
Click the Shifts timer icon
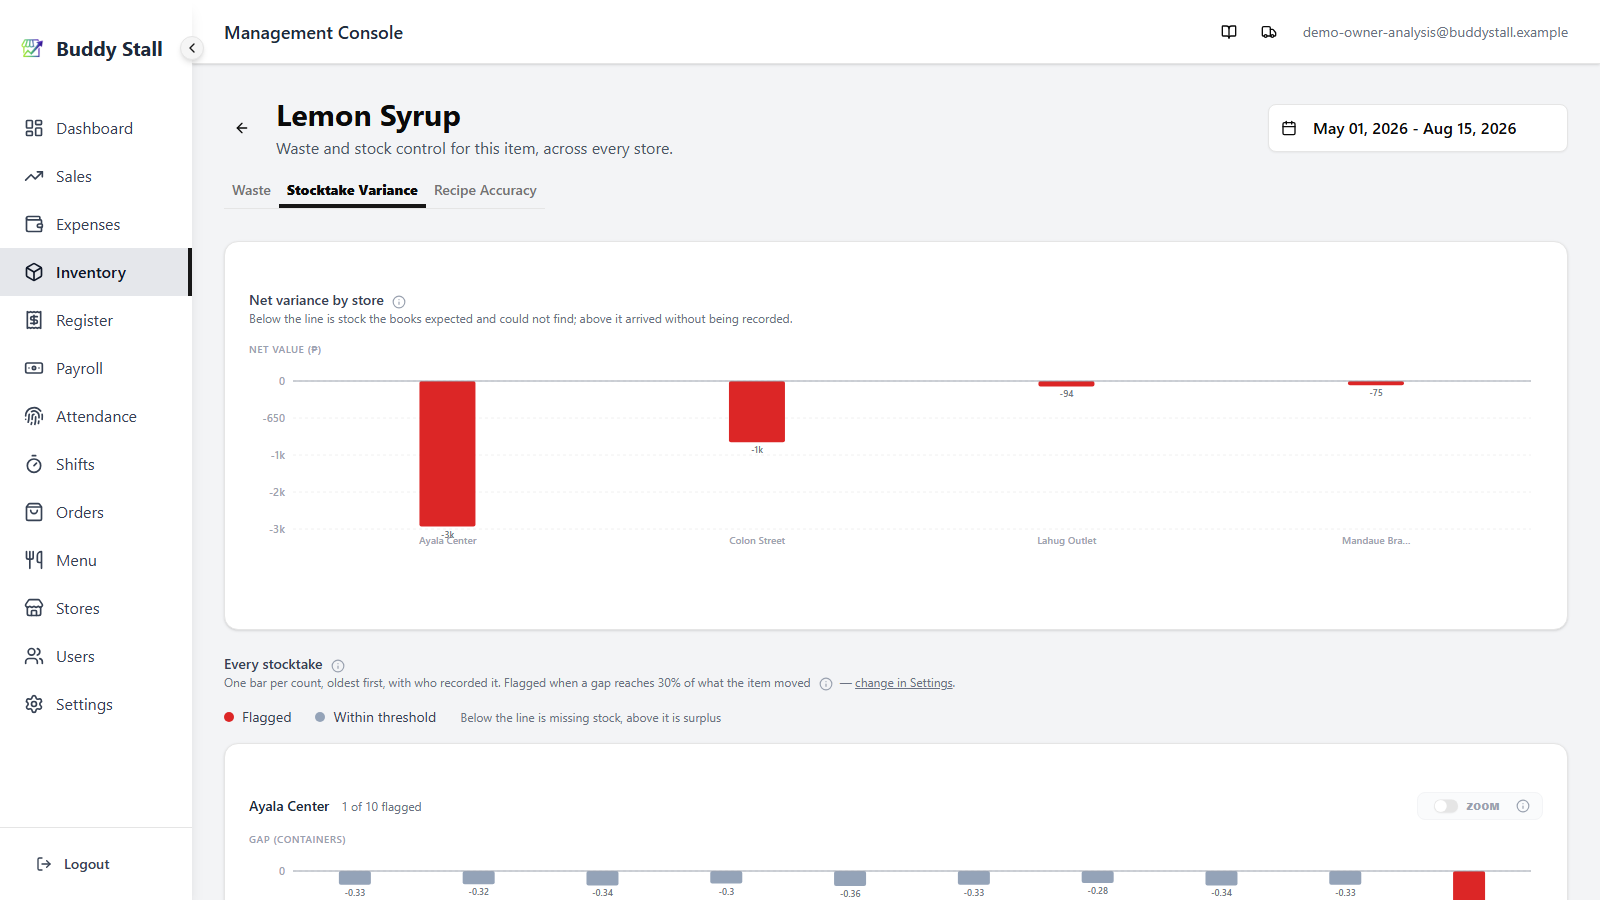pyautogui.click(x=34, y=464)
